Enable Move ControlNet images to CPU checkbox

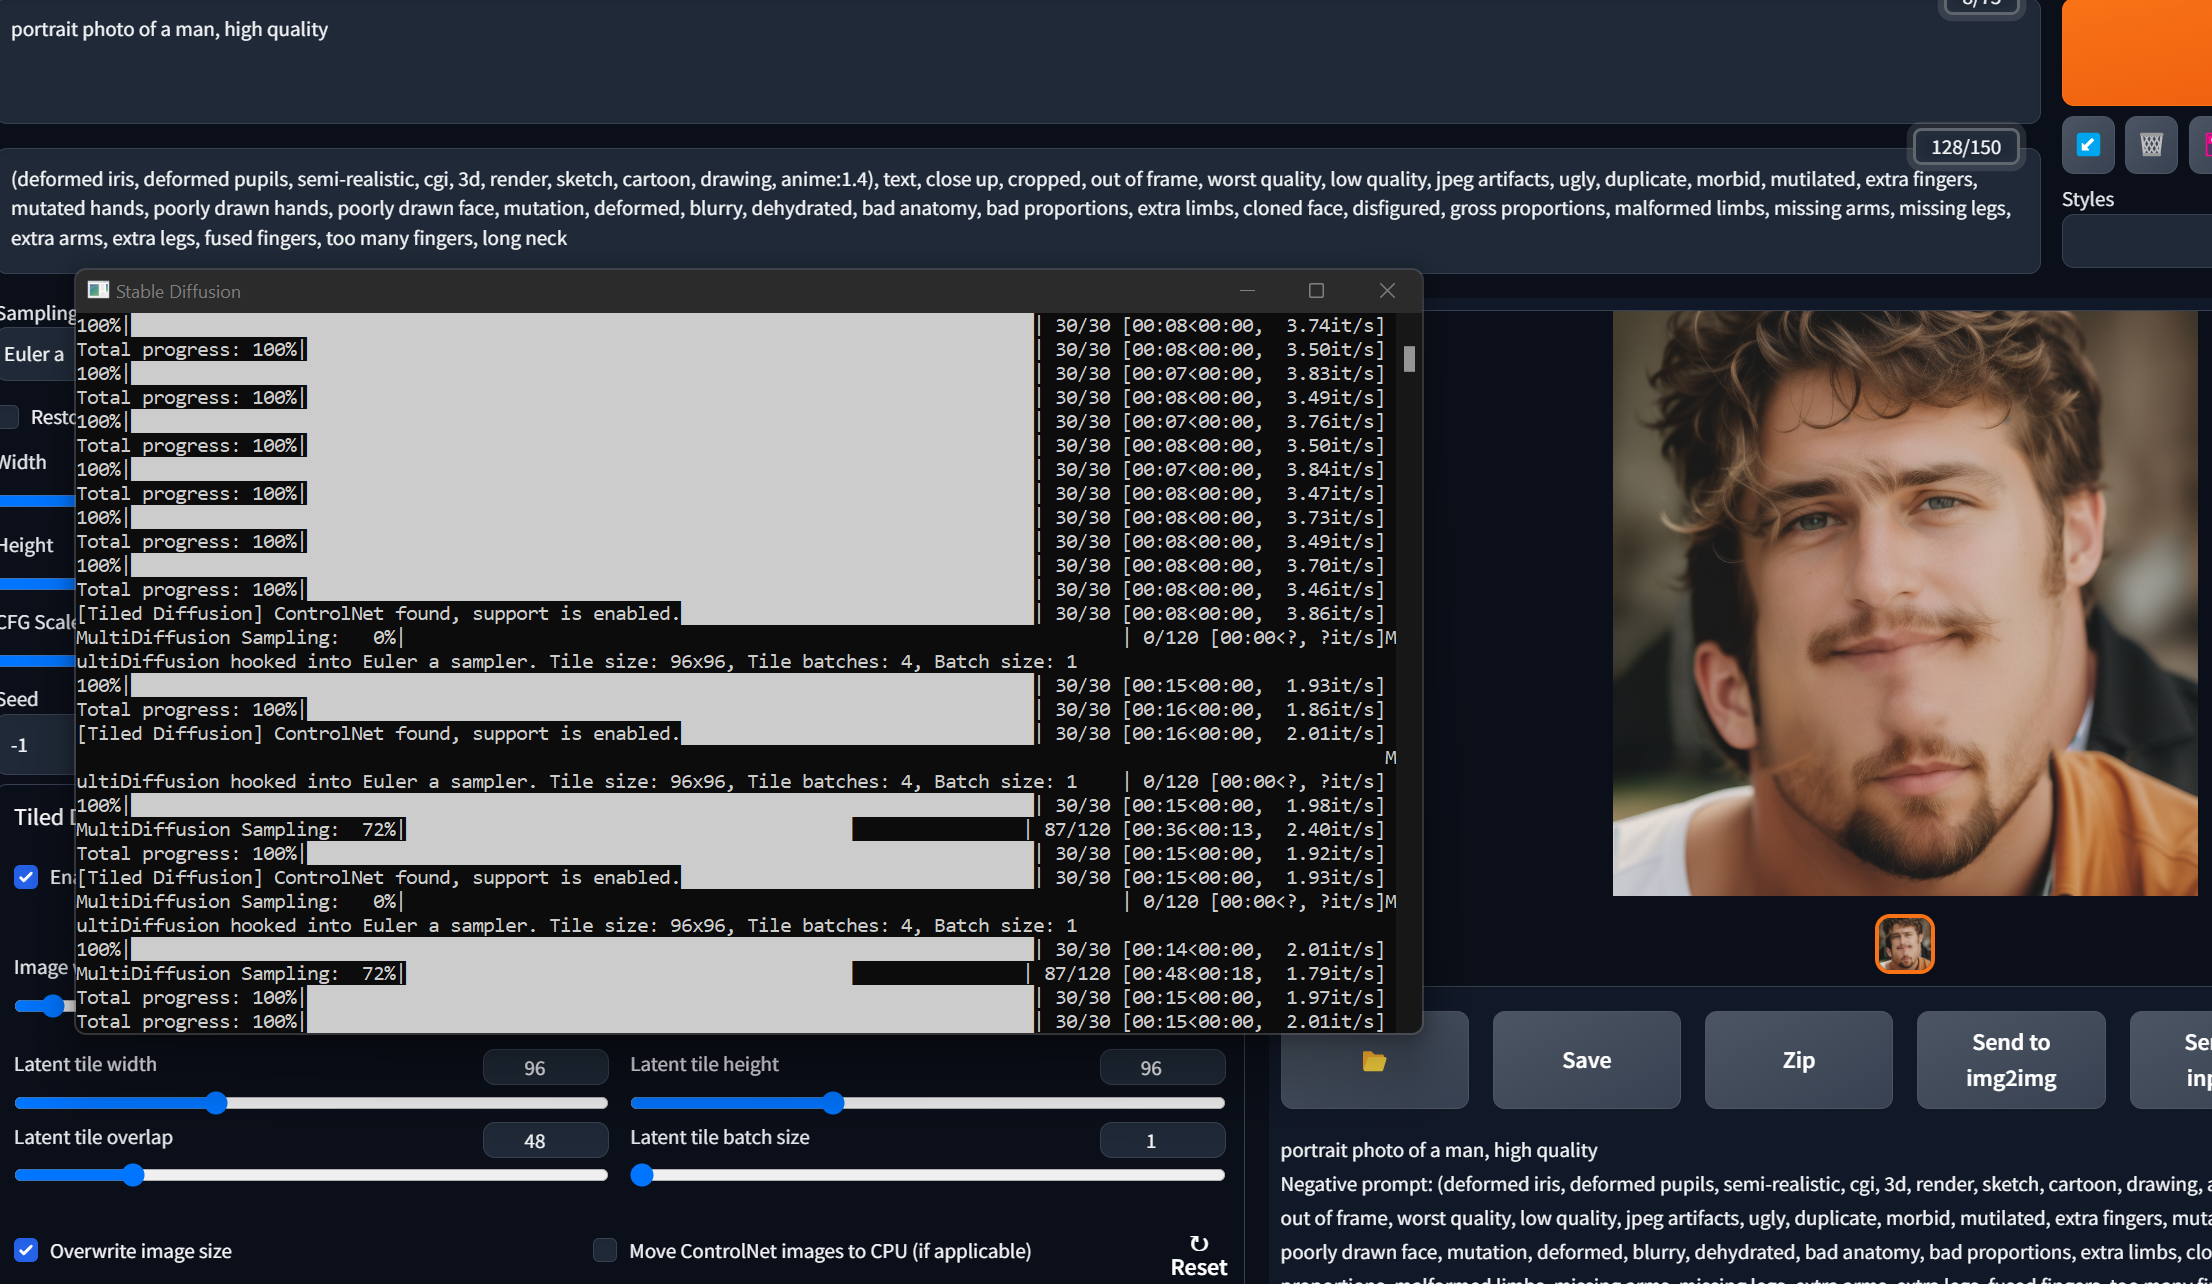tap(605, 1250)
